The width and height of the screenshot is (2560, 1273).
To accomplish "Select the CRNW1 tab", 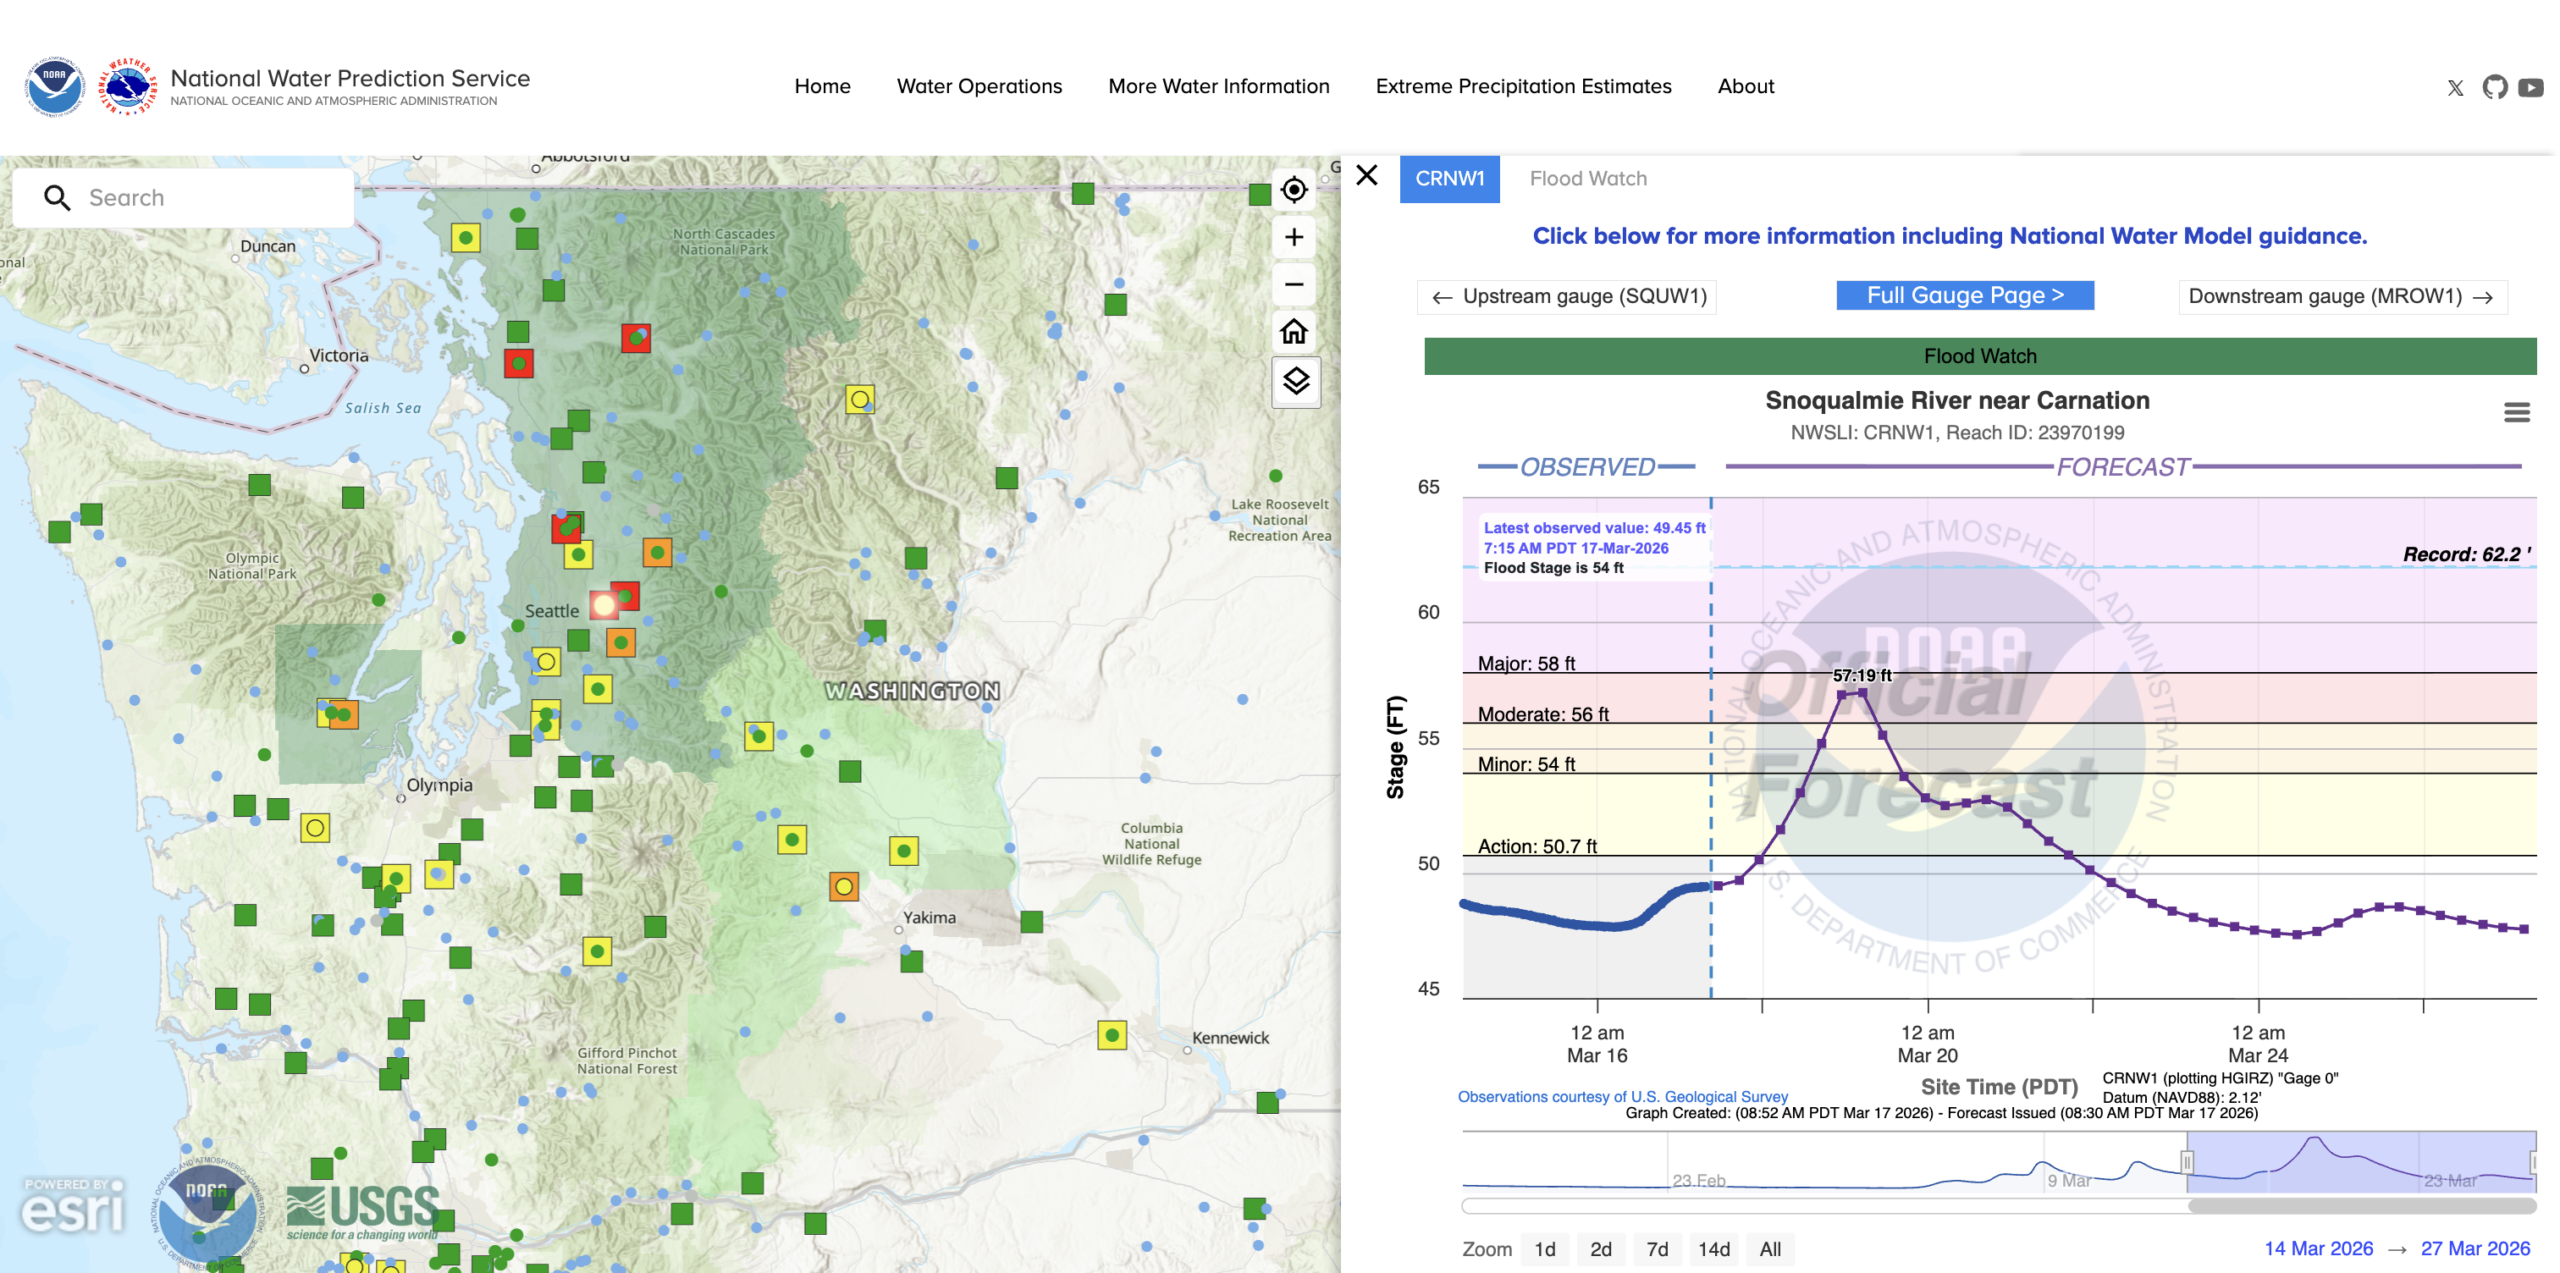I will click(1449, 179).
